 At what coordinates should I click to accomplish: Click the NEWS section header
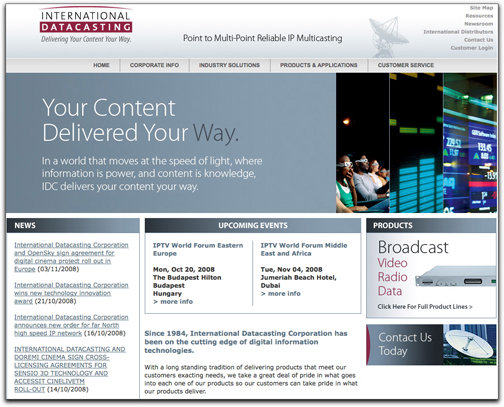pyautogui.click(x=73, y=225)
